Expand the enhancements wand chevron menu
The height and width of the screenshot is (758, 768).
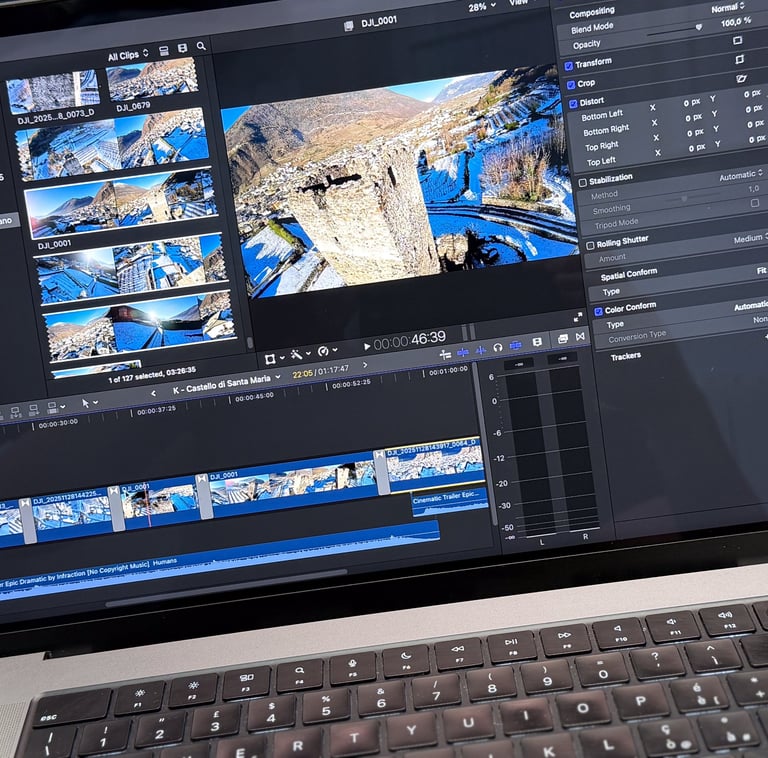click(308, 353)
